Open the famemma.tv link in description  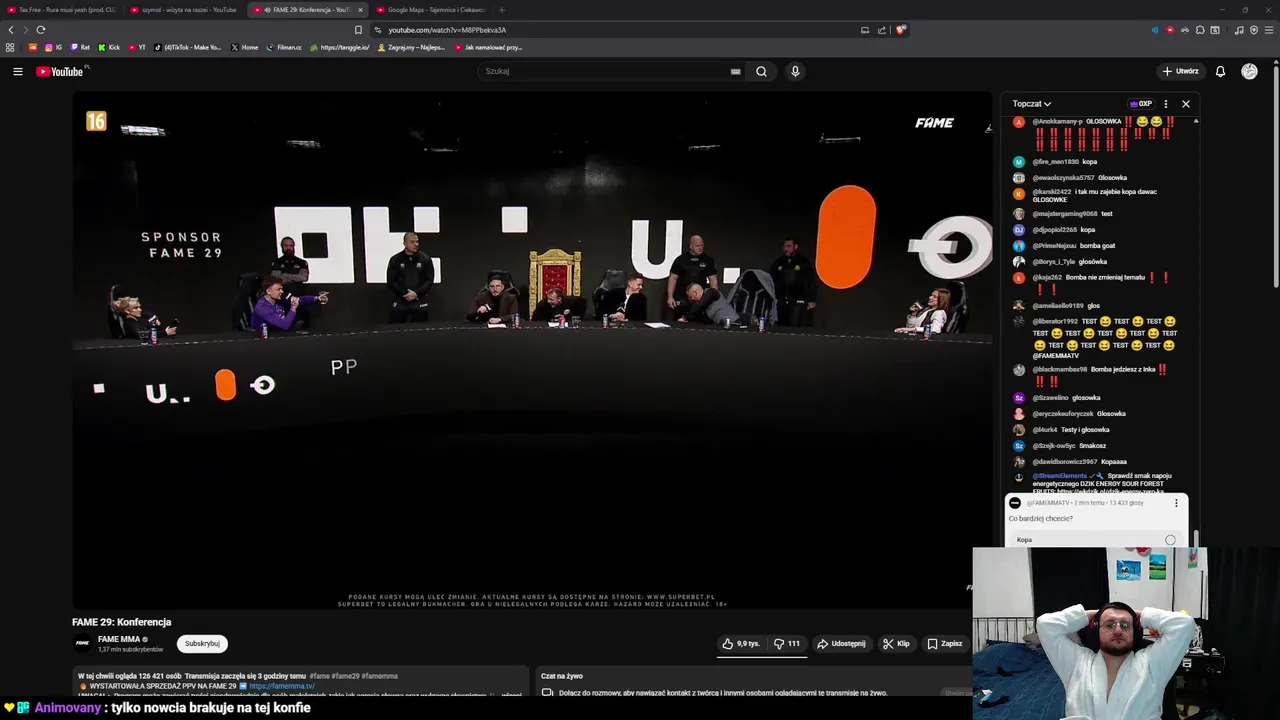[282, 686]
